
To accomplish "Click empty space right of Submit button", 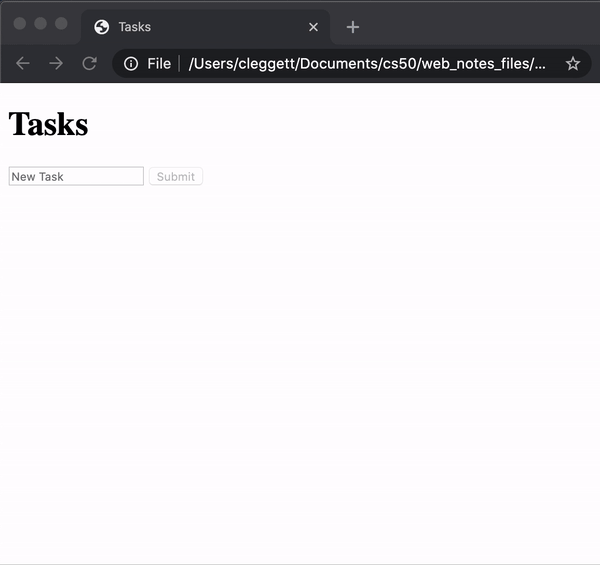I will (x=400, y=177).
